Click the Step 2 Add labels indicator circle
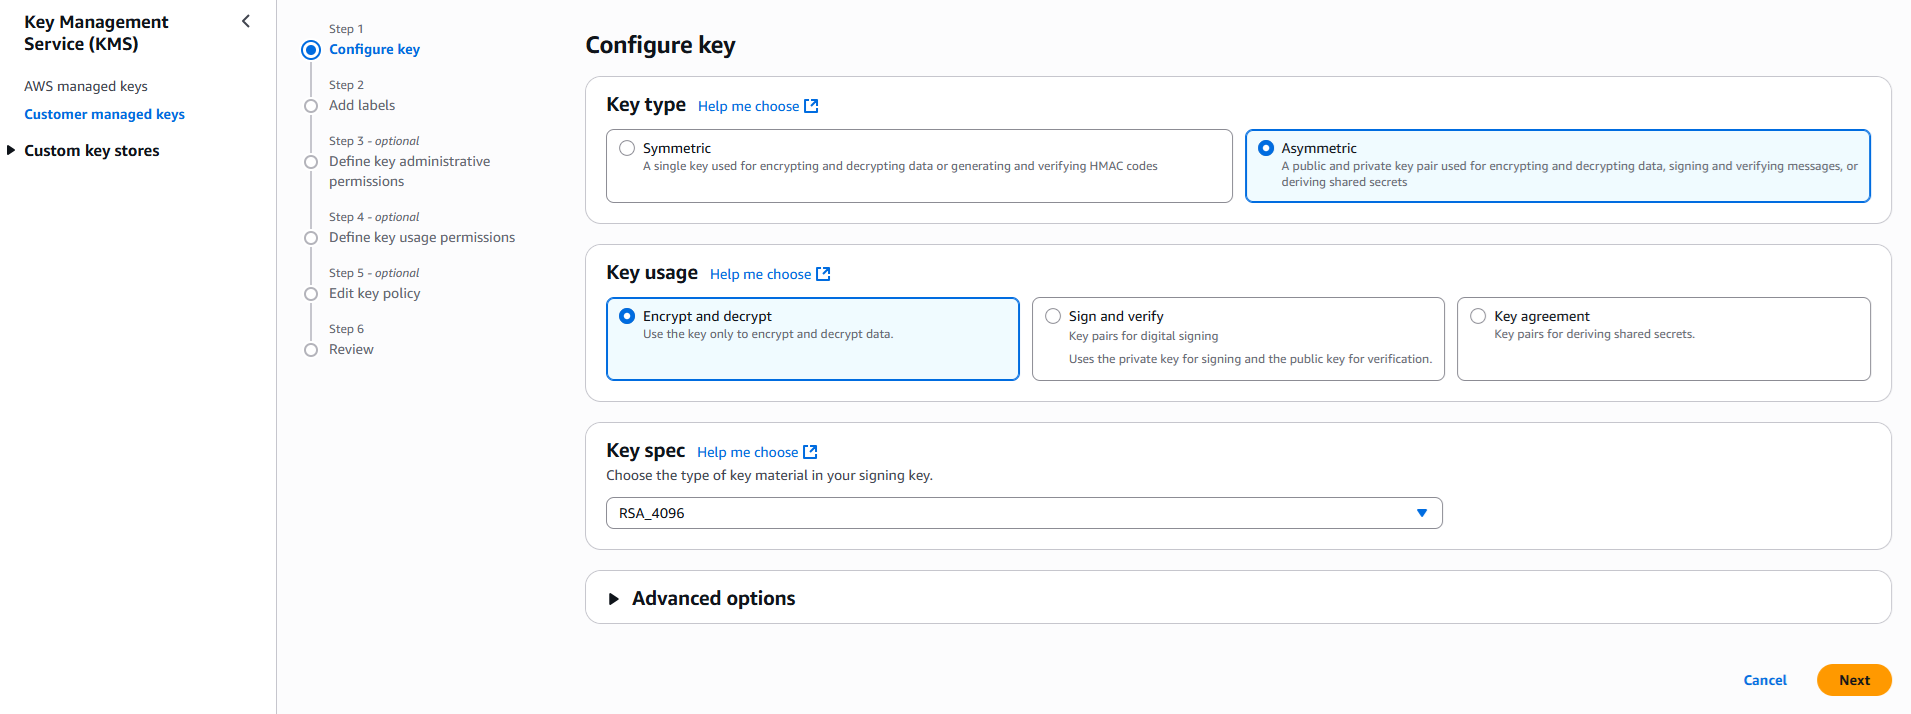 point(311,106)
